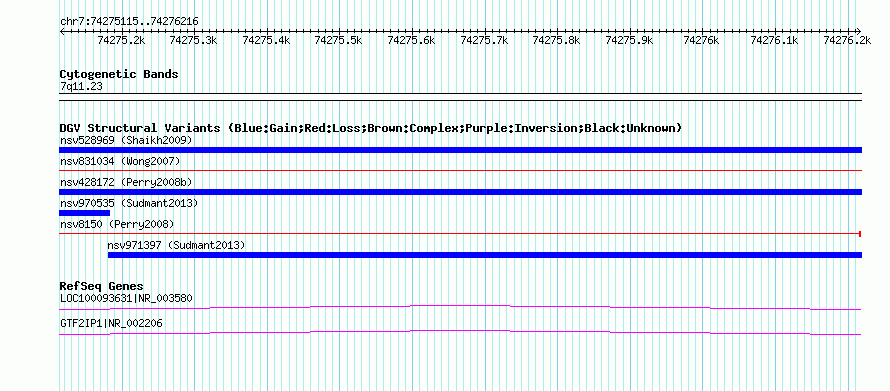Select the short blue nsv970535 bar
The height and width of the screenshot is (391, 890).
point(85,213)
